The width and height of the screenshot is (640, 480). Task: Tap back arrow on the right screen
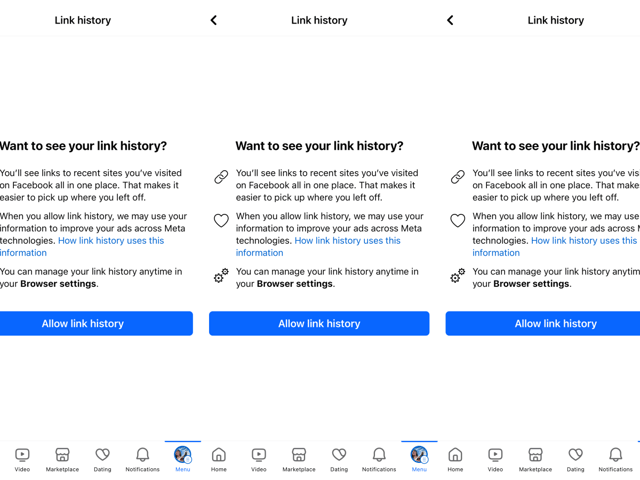[450, 20]
